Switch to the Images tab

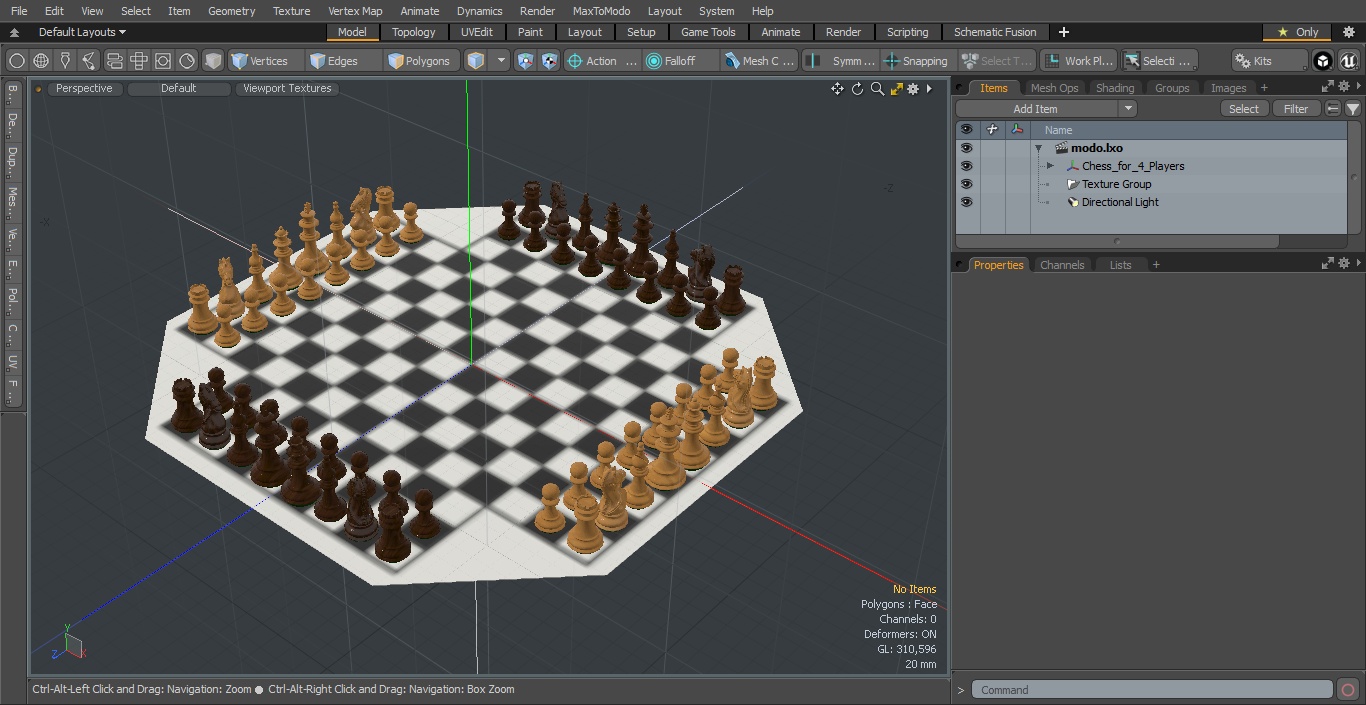(1228, 88)
